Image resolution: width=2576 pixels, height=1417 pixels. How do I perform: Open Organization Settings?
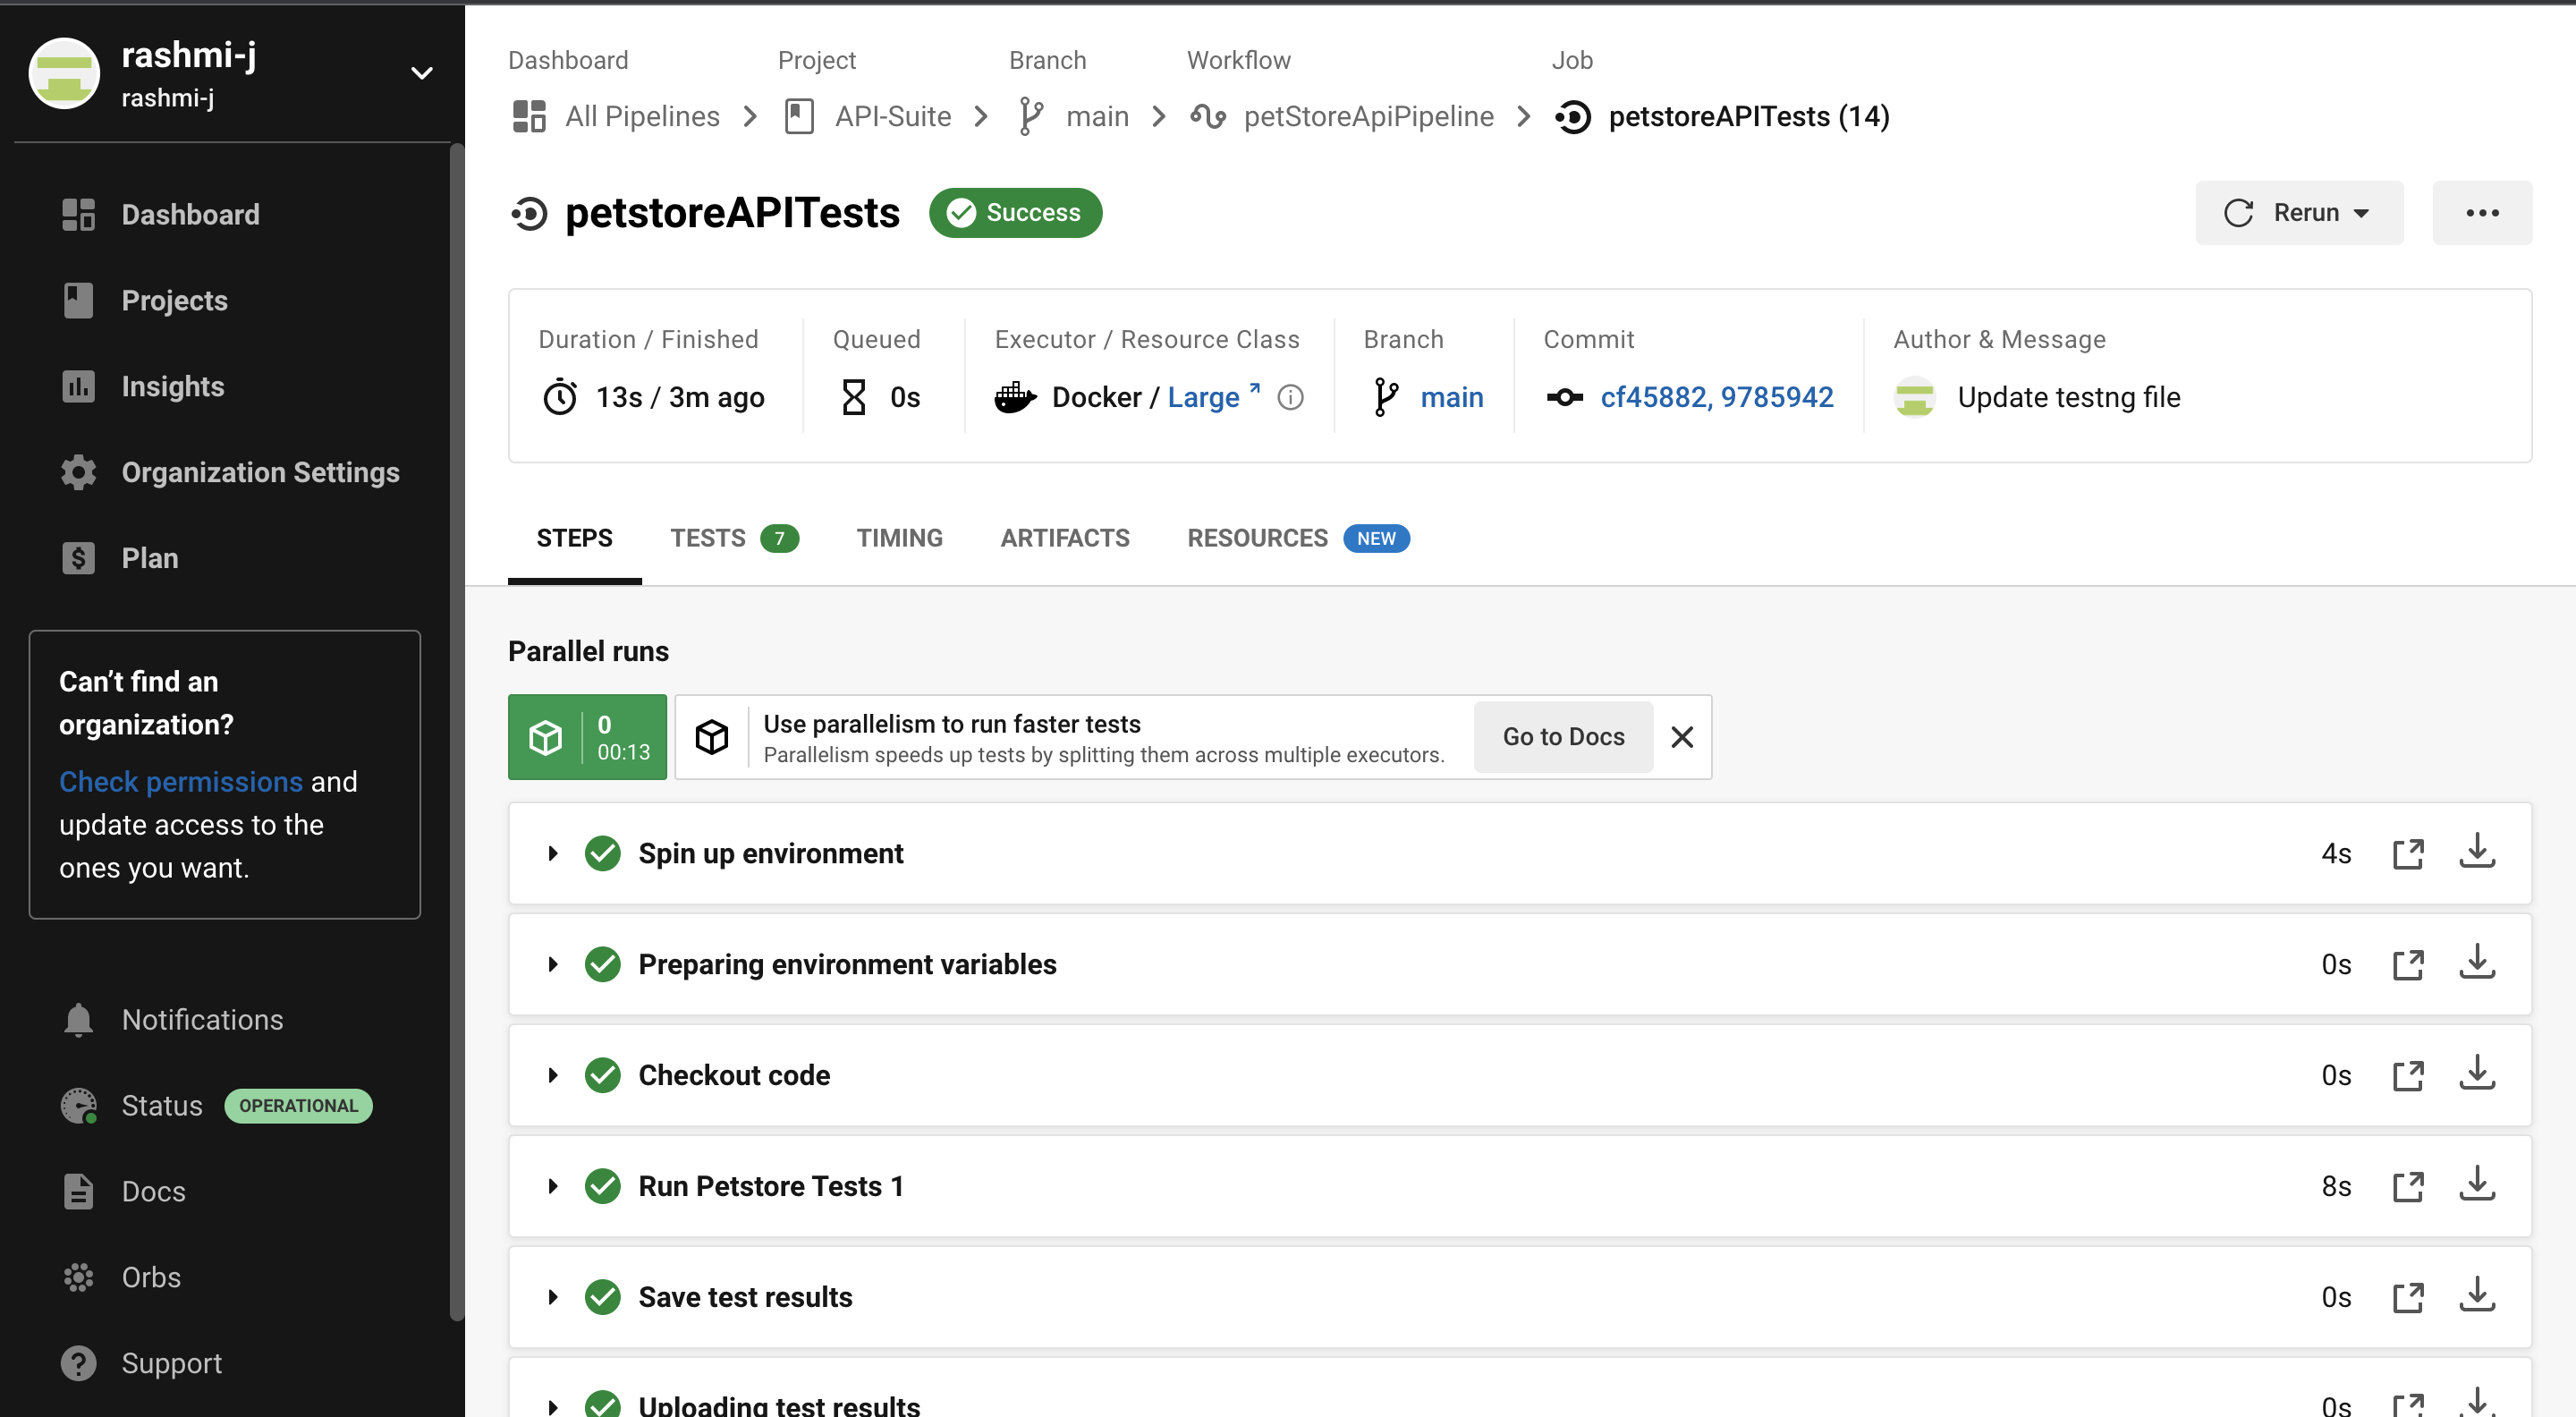click(260, 472)
